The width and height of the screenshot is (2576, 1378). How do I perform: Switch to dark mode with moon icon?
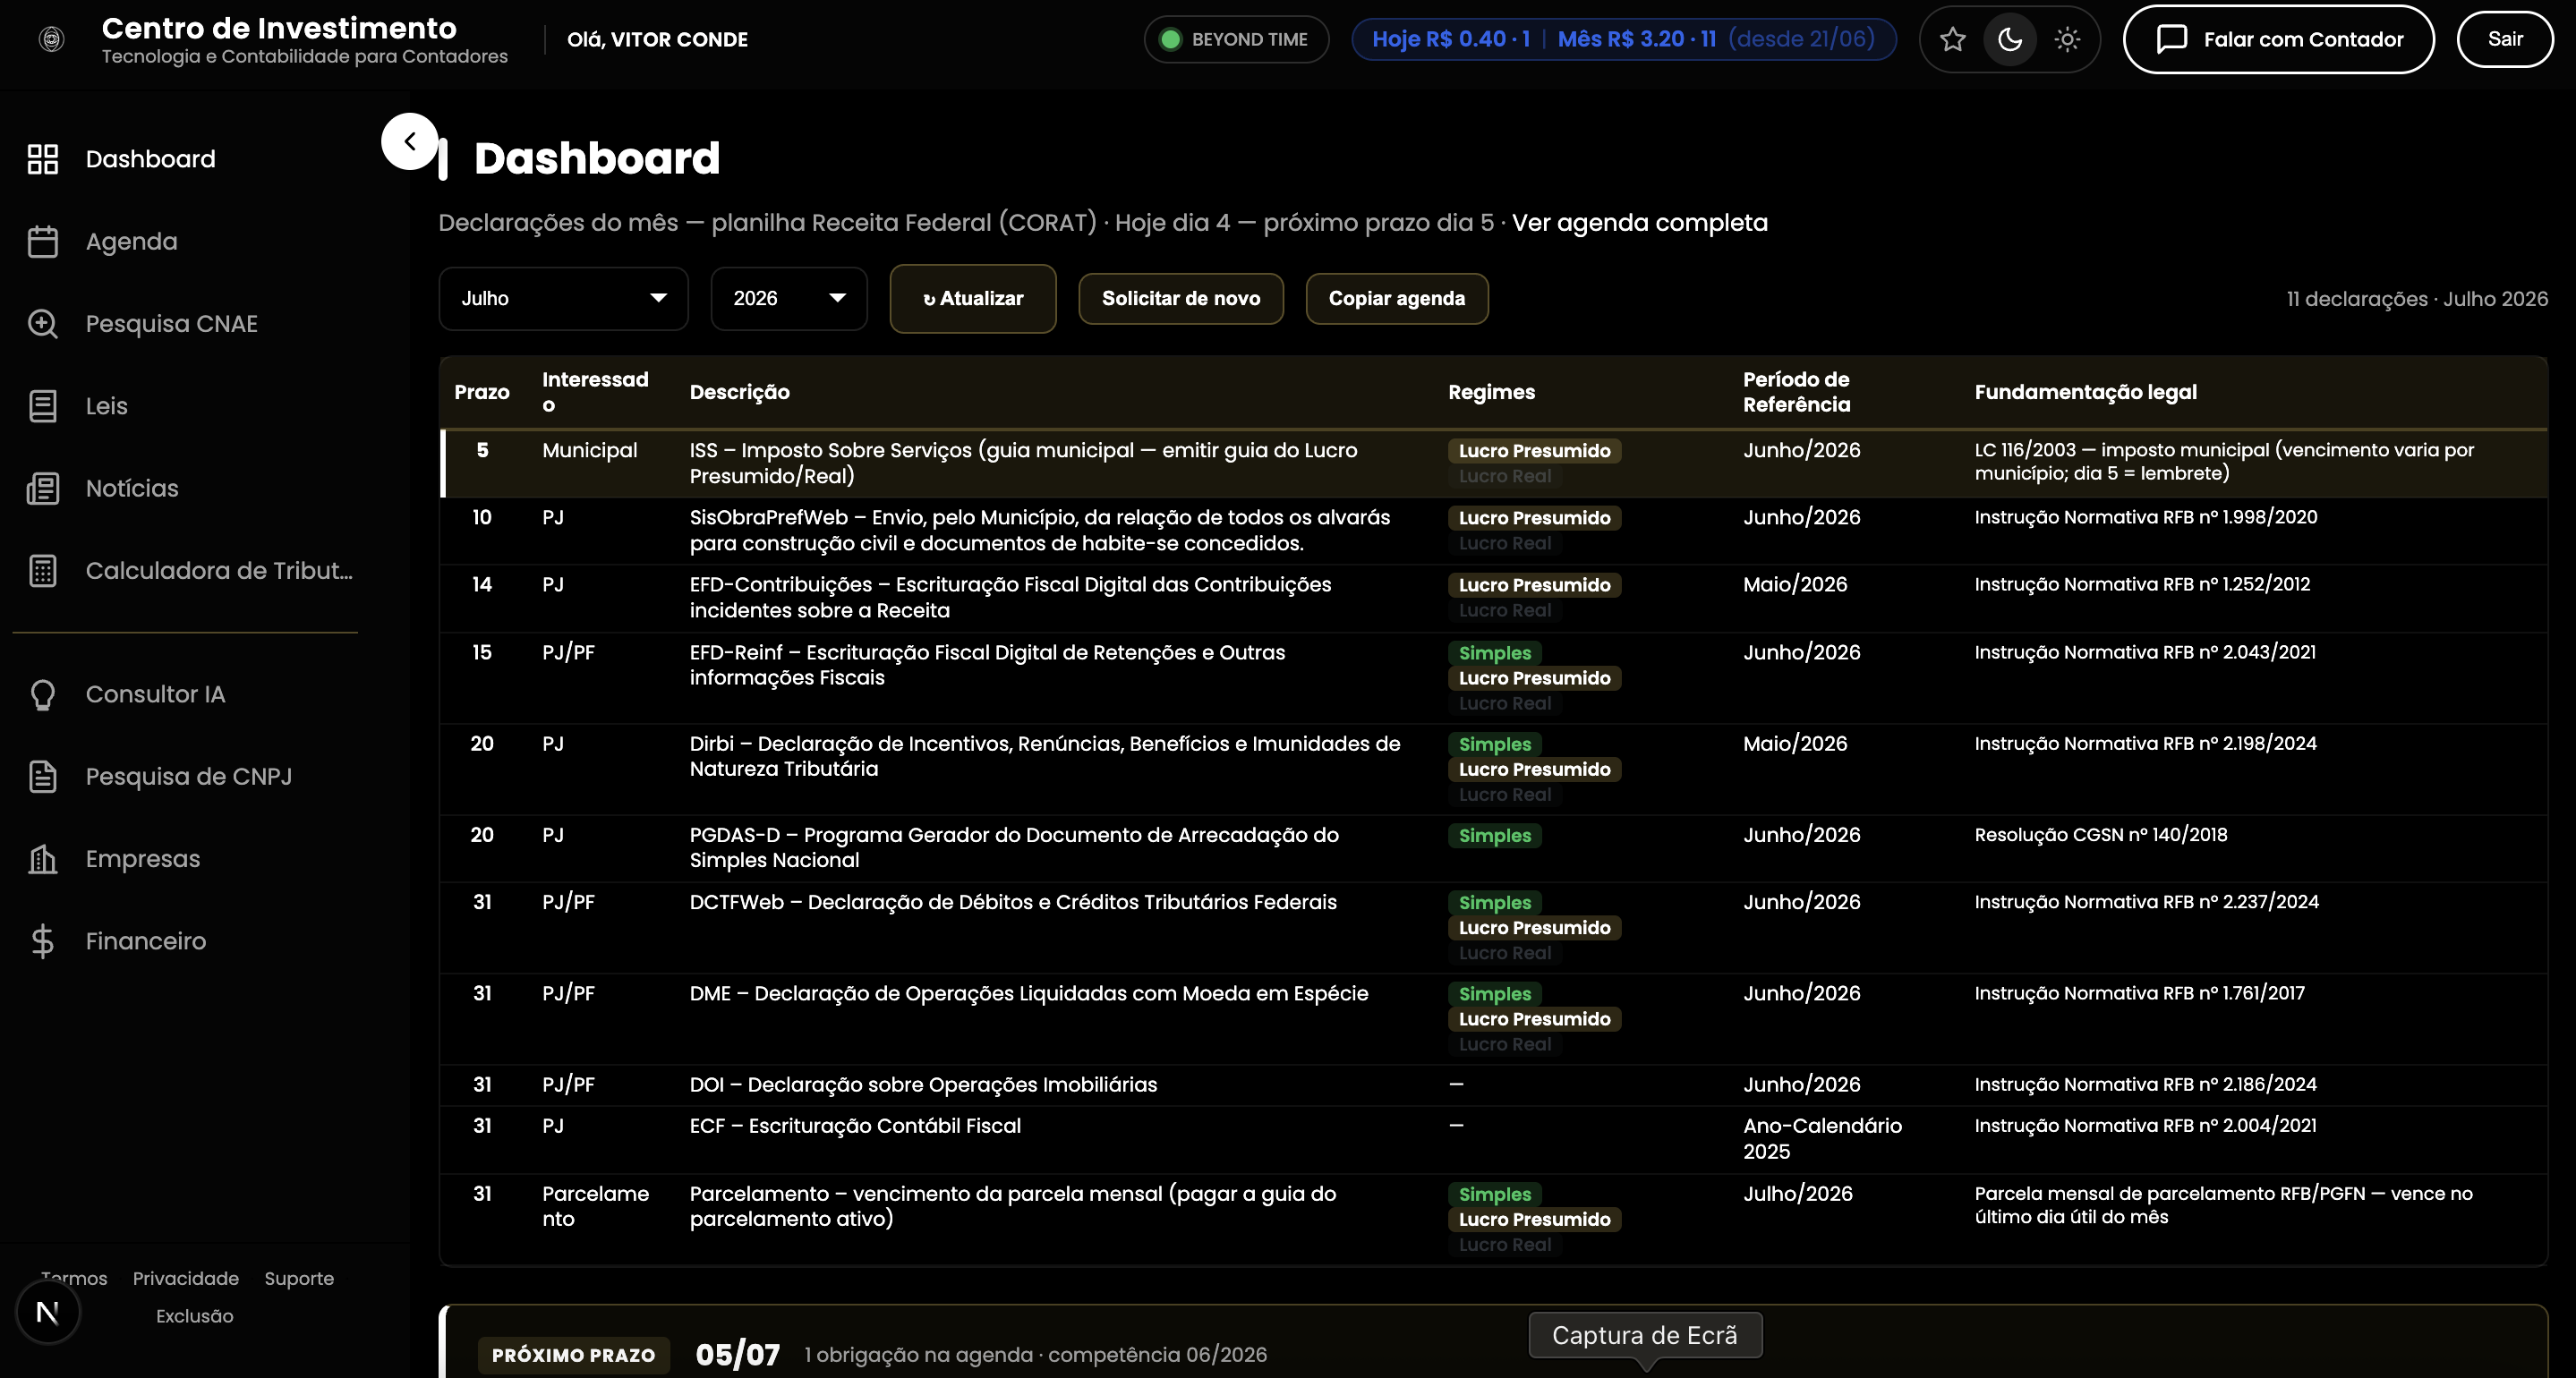click(x=2010, y=39)
